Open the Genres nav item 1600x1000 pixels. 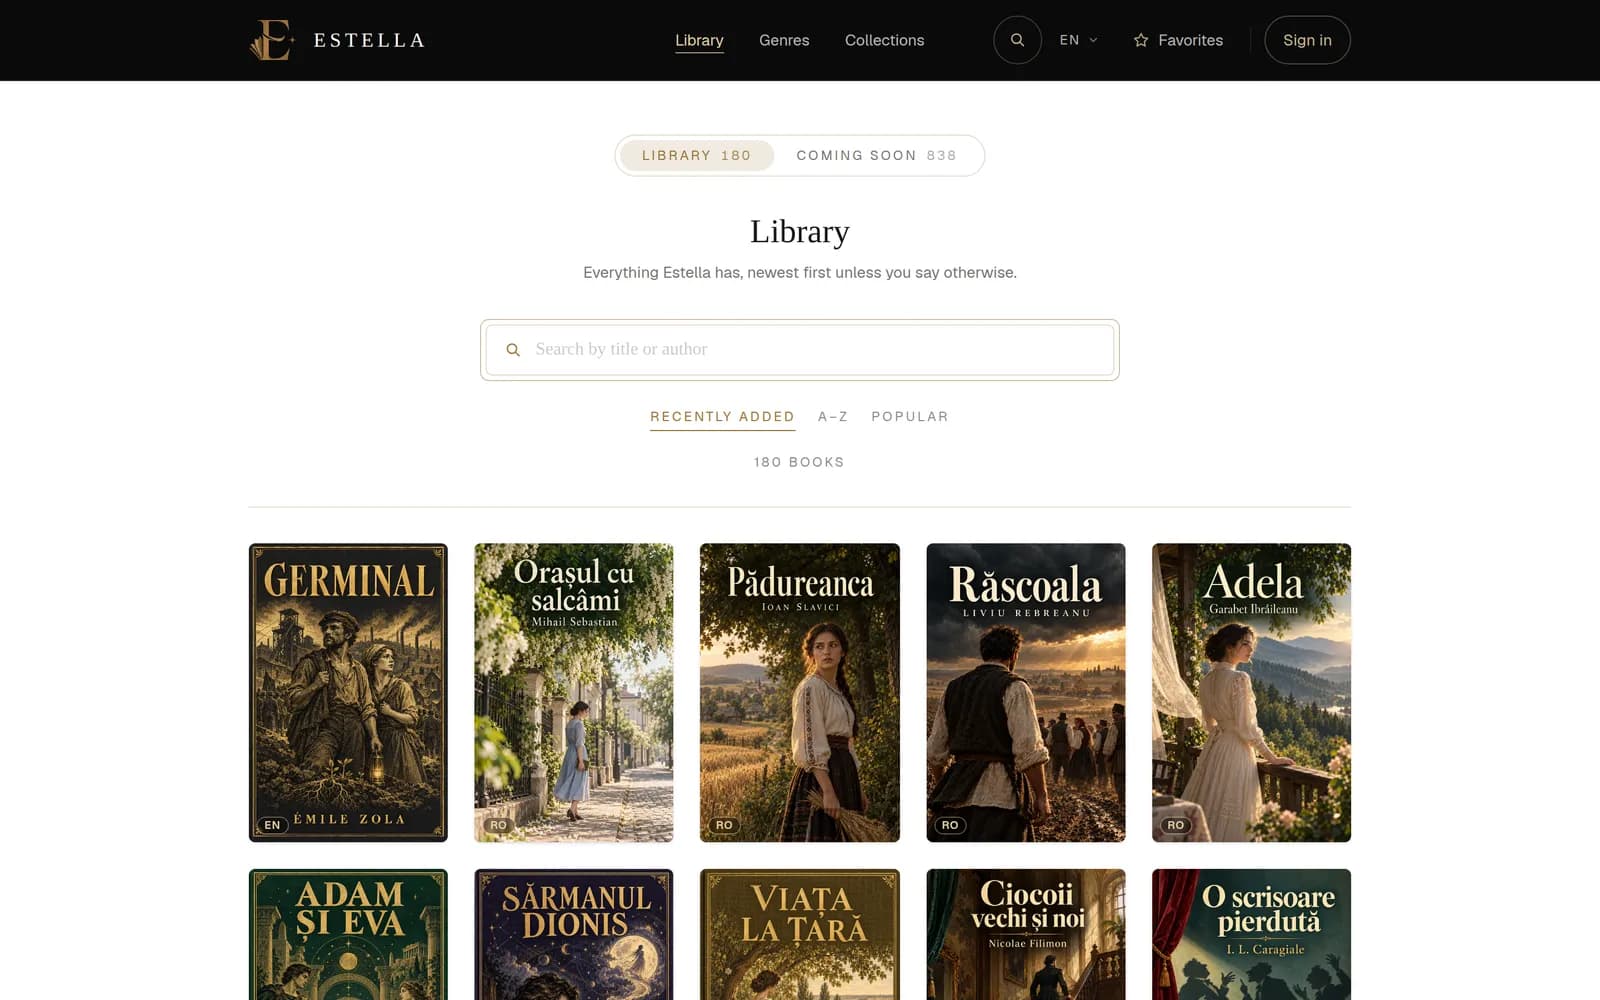click(784, 40)
